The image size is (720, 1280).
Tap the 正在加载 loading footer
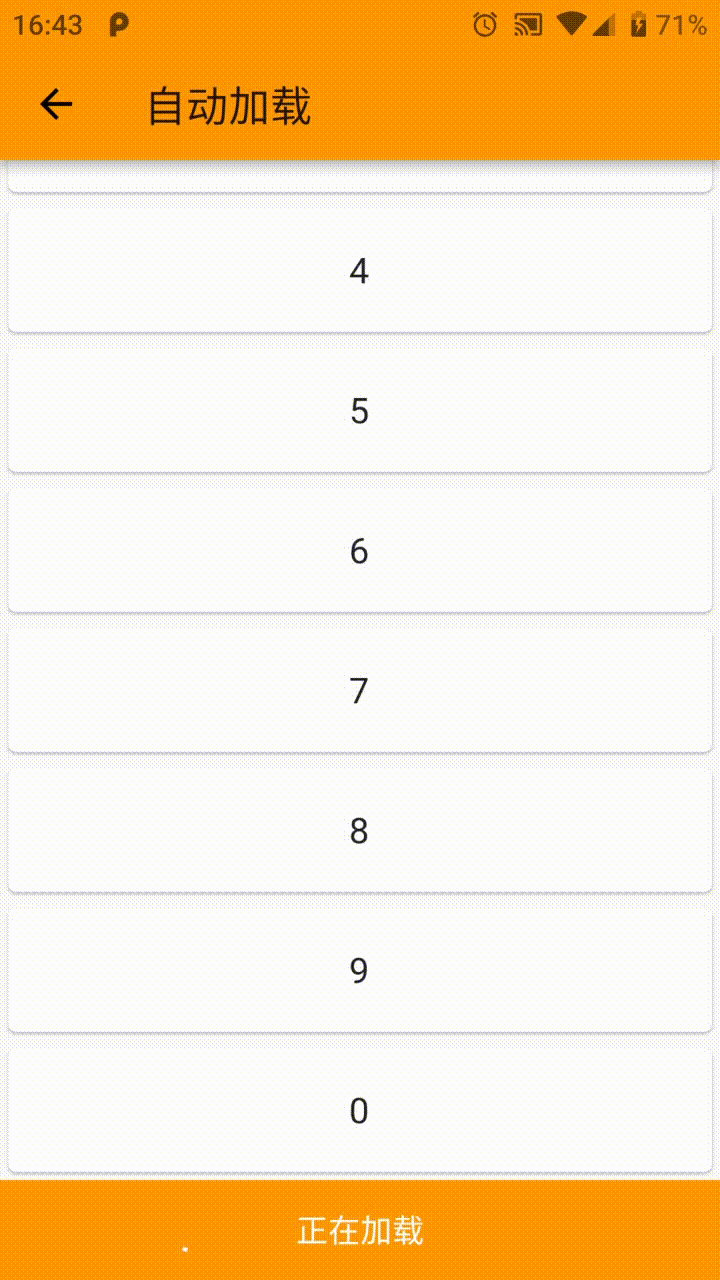click(x=360, y=1230)
